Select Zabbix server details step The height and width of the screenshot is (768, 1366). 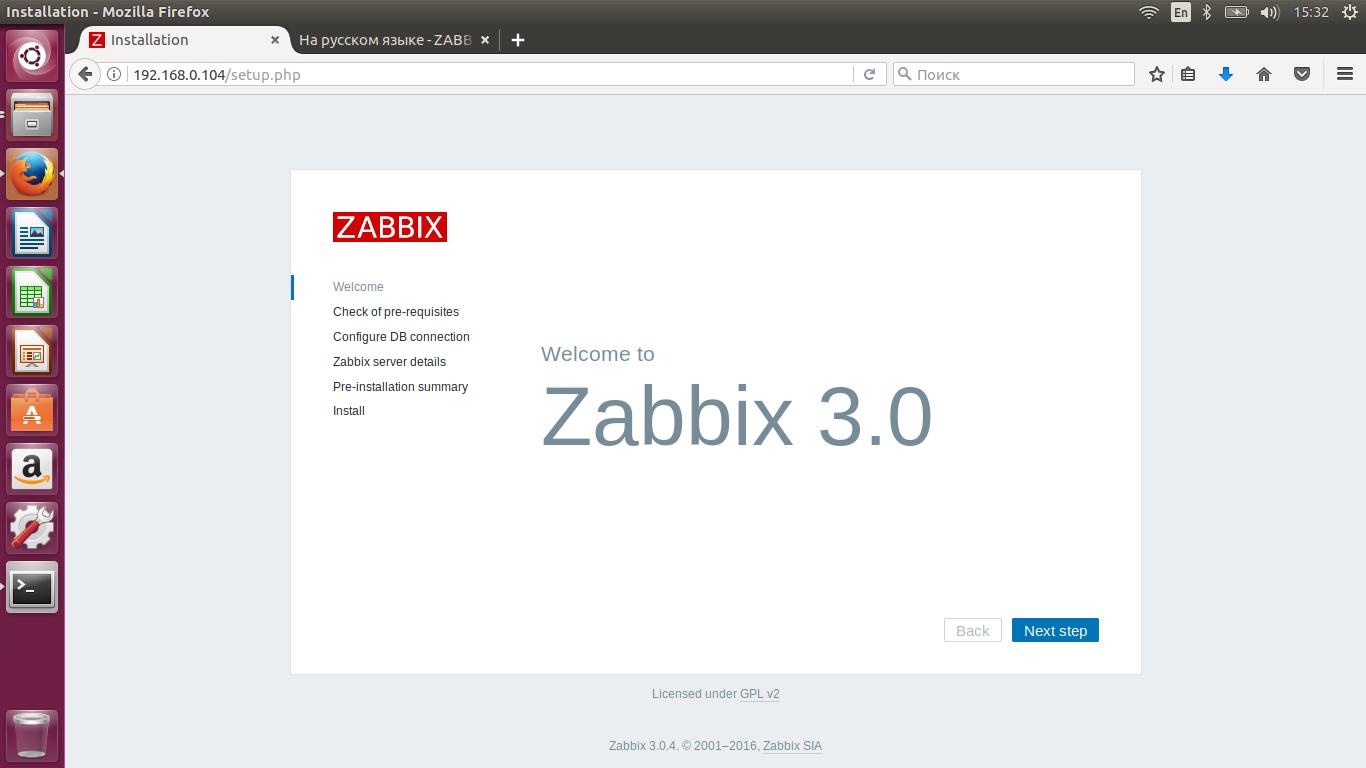(389, 362)
